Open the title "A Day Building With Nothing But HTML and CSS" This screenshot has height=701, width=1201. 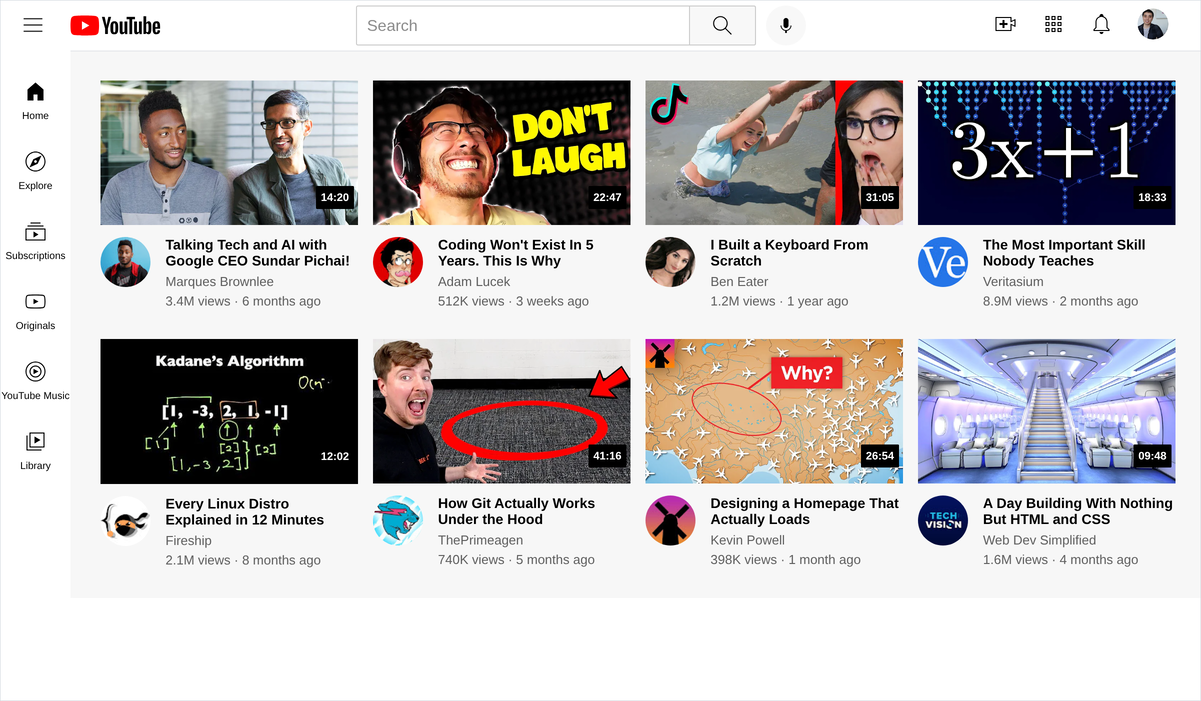1078,512
